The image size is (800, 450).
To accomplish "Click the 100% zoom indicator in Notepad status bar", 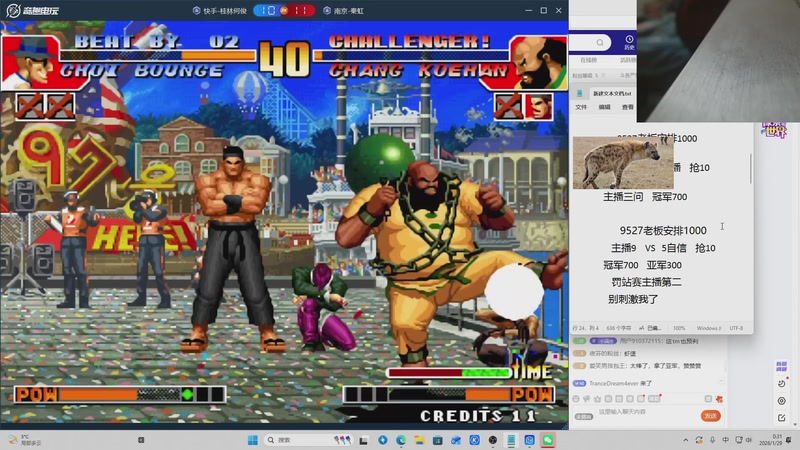I will (x=679, y=328).
